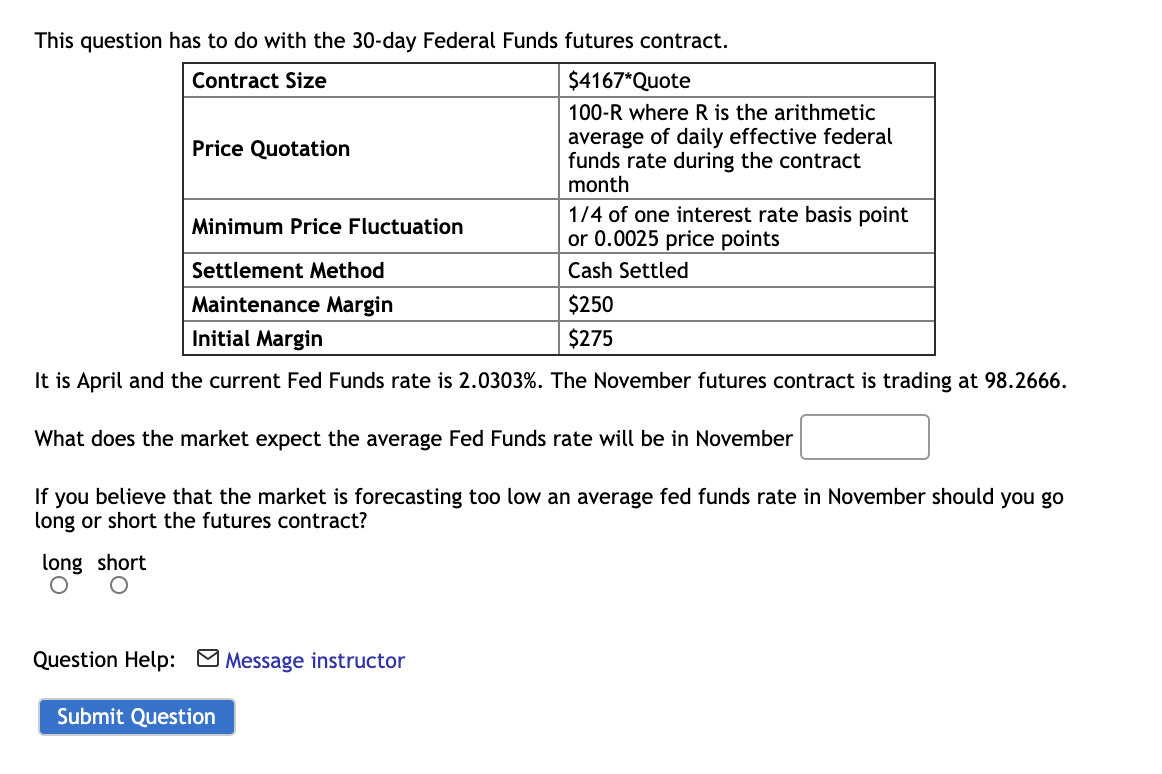The width and height of the screenshot is (1162, 774).
Task: Click the Maintenance Margin $250 value
Action: point(588,304)
